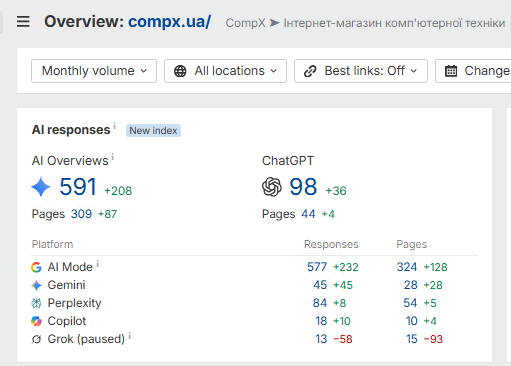This screenshot has height=366, width=511.
Task: Click the Copilot platform label
Action: 67,321
